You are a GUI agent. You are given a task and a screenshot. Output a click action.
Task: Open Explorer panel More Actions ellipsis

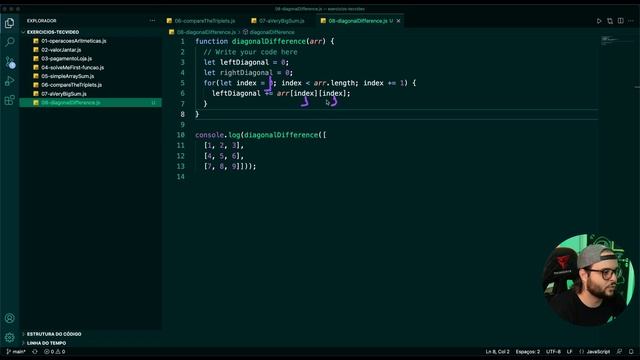(x=152, y=20)
